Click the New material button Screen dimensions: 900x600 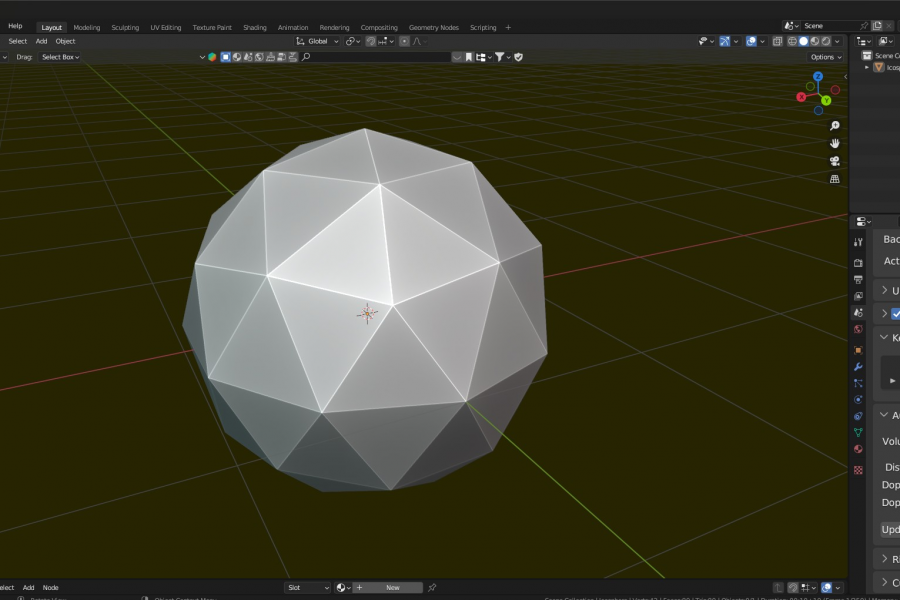[x=392, y=588]
